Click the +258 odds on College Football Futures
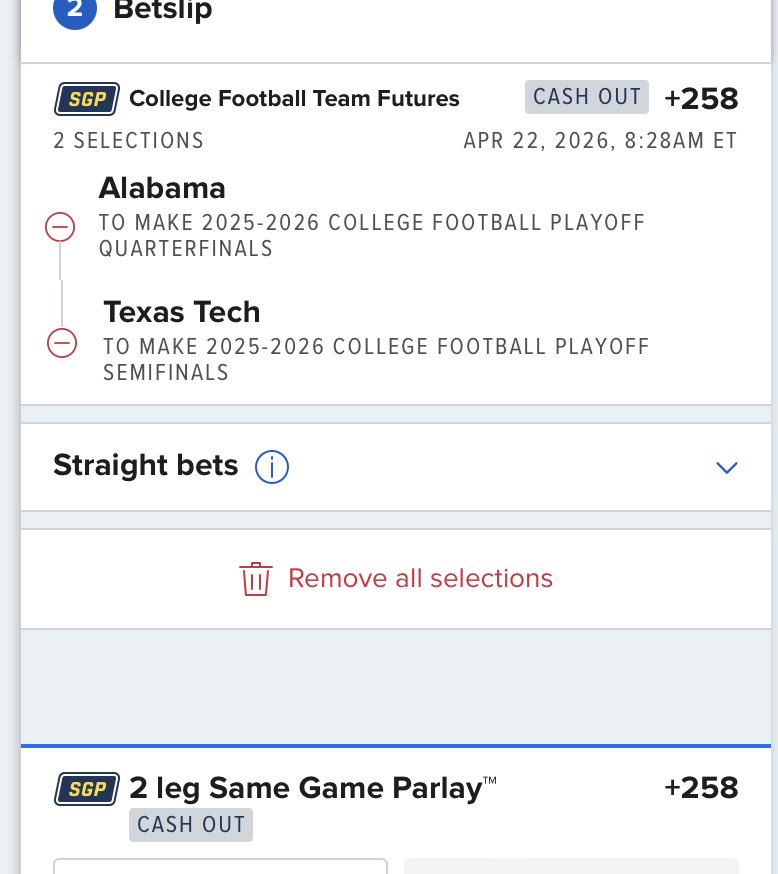Viewport: 778px width, 874px height. pyautogui.click(x=701, y=98)
